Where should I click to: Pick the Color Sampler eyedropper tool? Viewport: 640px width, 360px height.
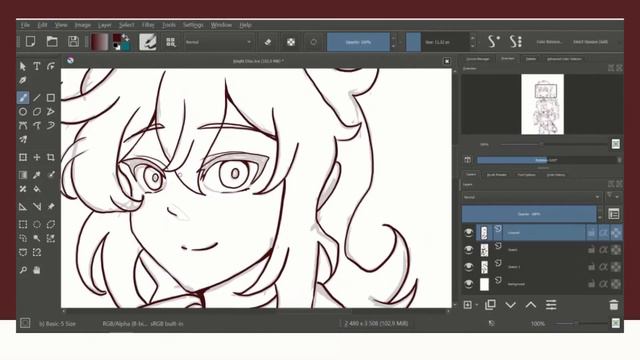coord(37,175)
